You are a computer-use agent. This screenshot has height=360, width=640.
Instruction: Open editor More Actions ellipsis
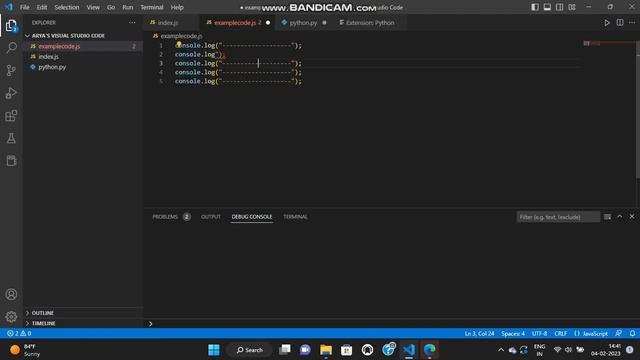(632, 23)
